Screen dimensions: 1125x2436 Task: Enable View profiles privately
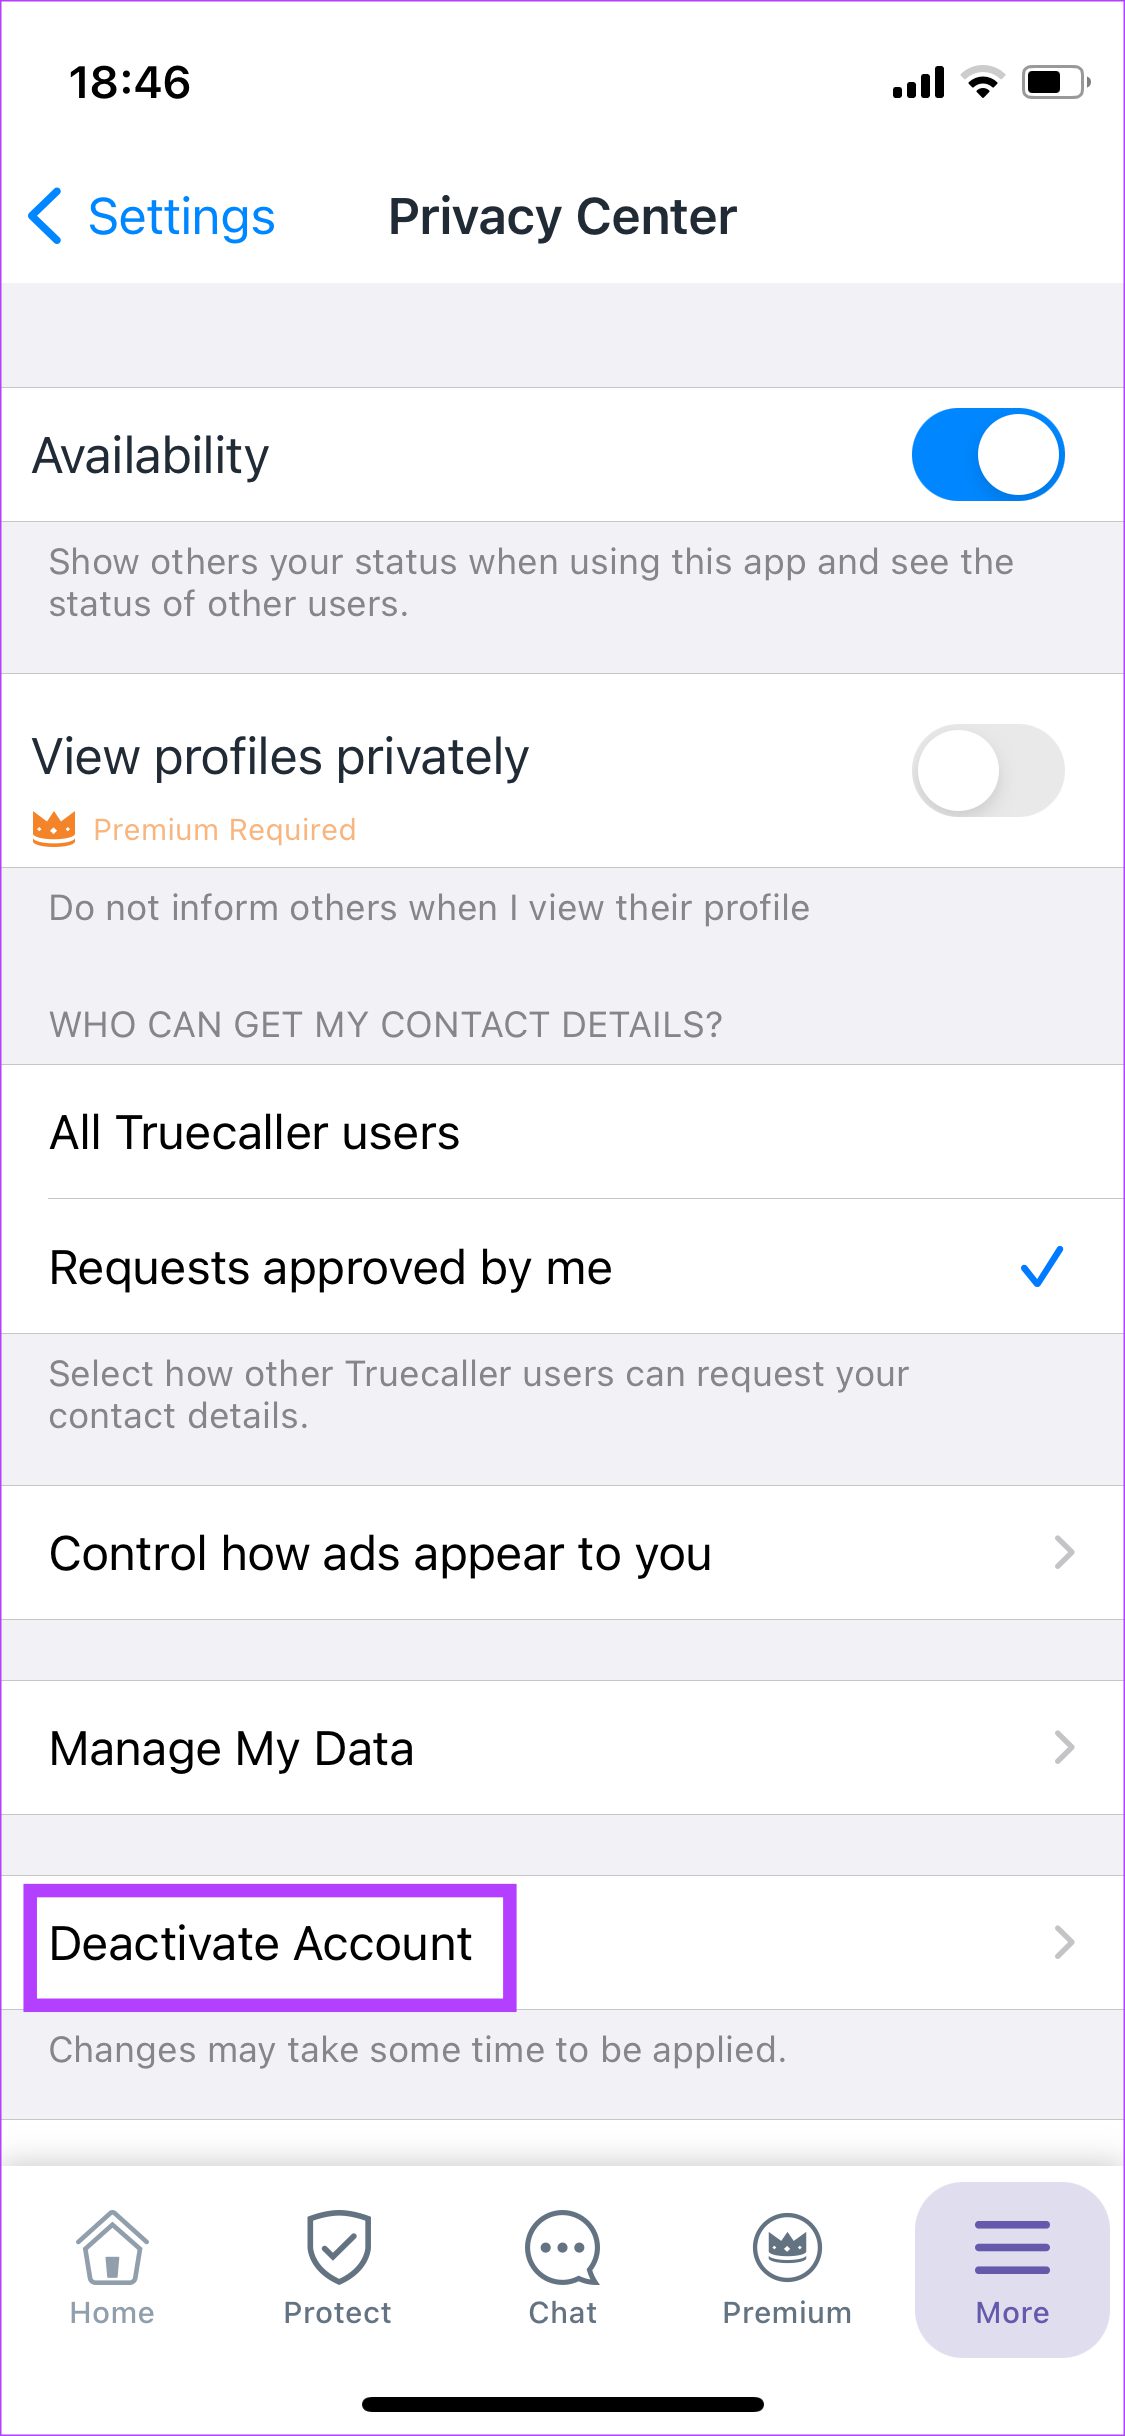[988, 770]
